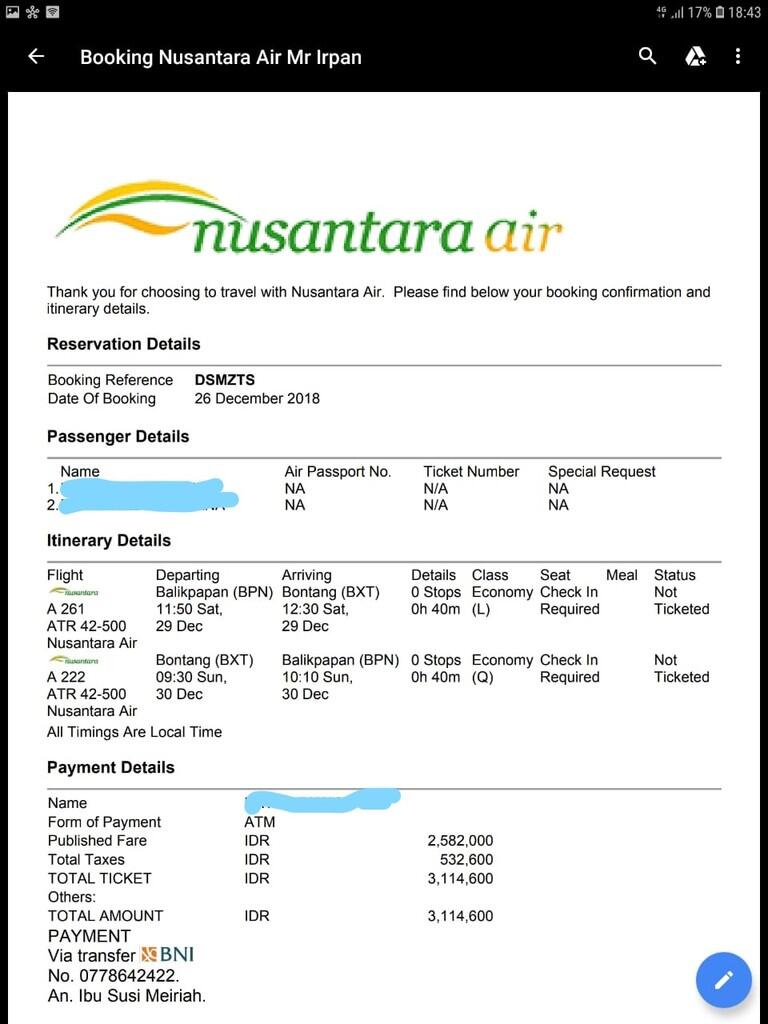
Task: Select arrival time '10:10 Sun,'
Action: coord(317,677)
